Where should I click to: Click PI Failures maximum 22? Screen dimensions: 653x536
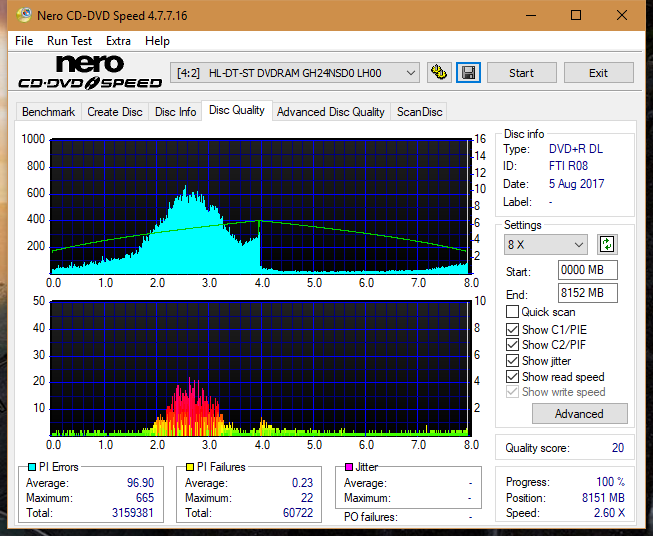click(x=307, y=498)
